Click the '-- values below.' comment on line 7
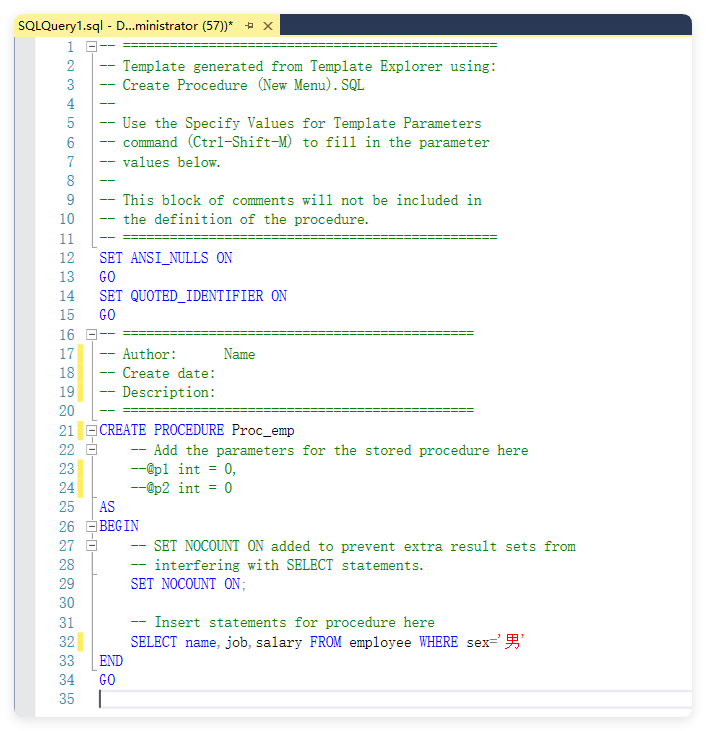The height and width of the screenshot is (731, 706). click(160, 162)
